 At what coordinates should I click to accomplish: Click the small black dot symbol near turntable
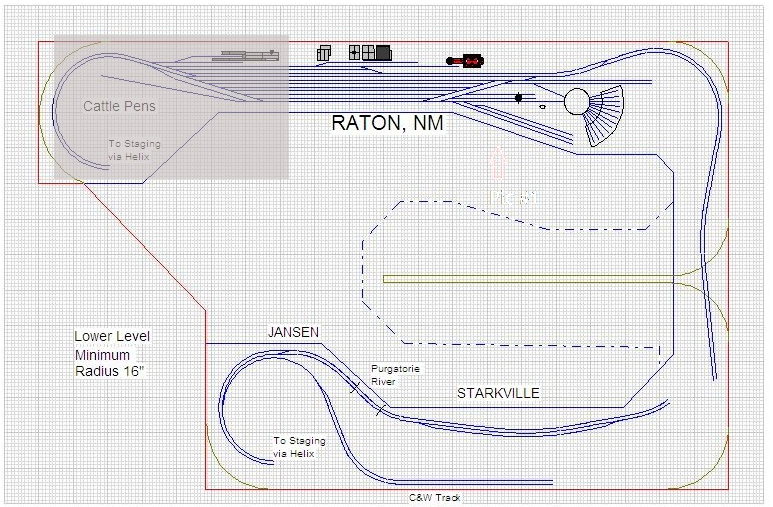[x=518, y=97]
